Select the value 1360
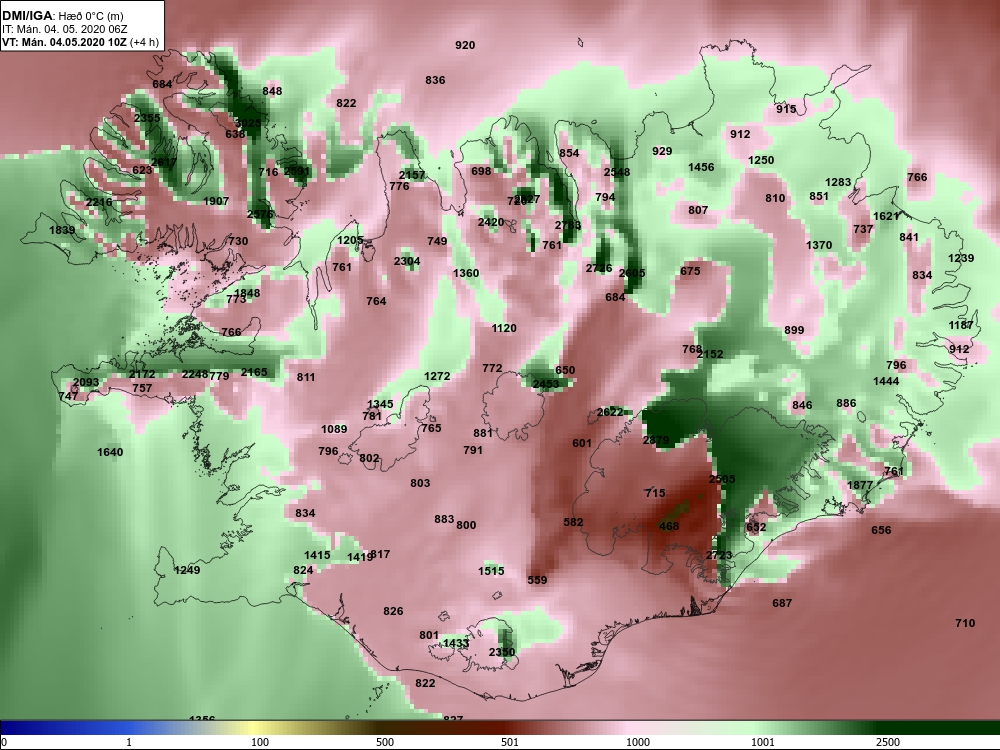1000x750 pixels. click(466, 273)
